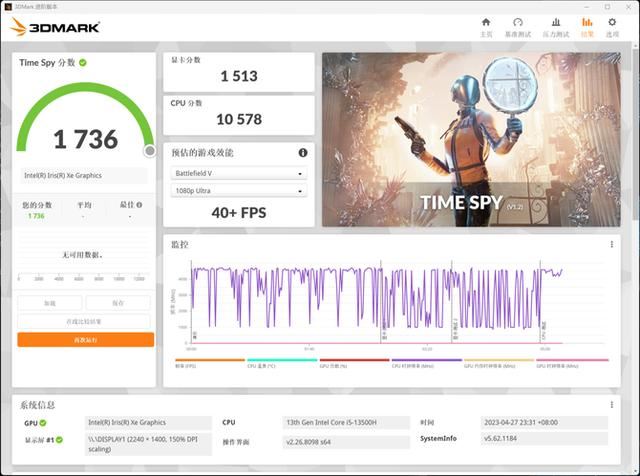
Task: Click Compare Results Online (在线比较结果) button
Action: point(85,321)
